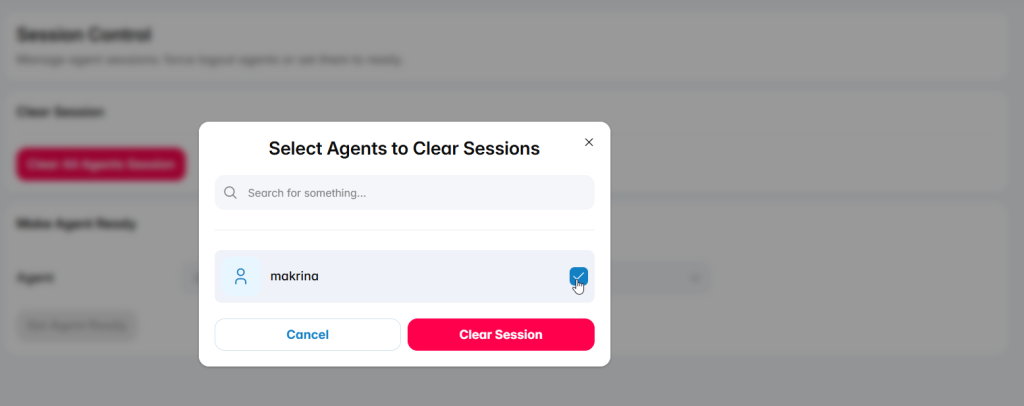
Task: Select the makrina agent name text
Action: point(295,276)
